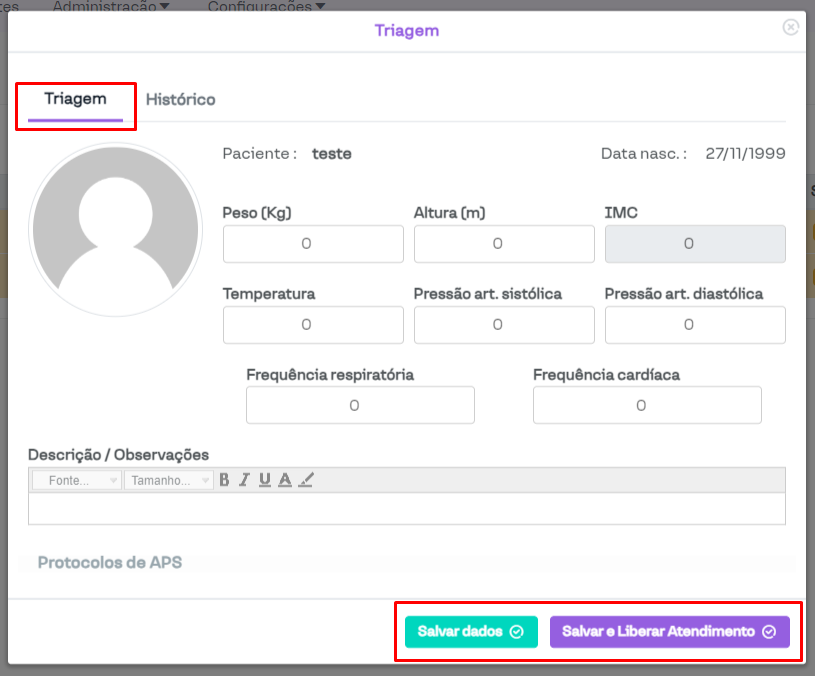Open the Fonte font dropdown

(x=77, y=481)
